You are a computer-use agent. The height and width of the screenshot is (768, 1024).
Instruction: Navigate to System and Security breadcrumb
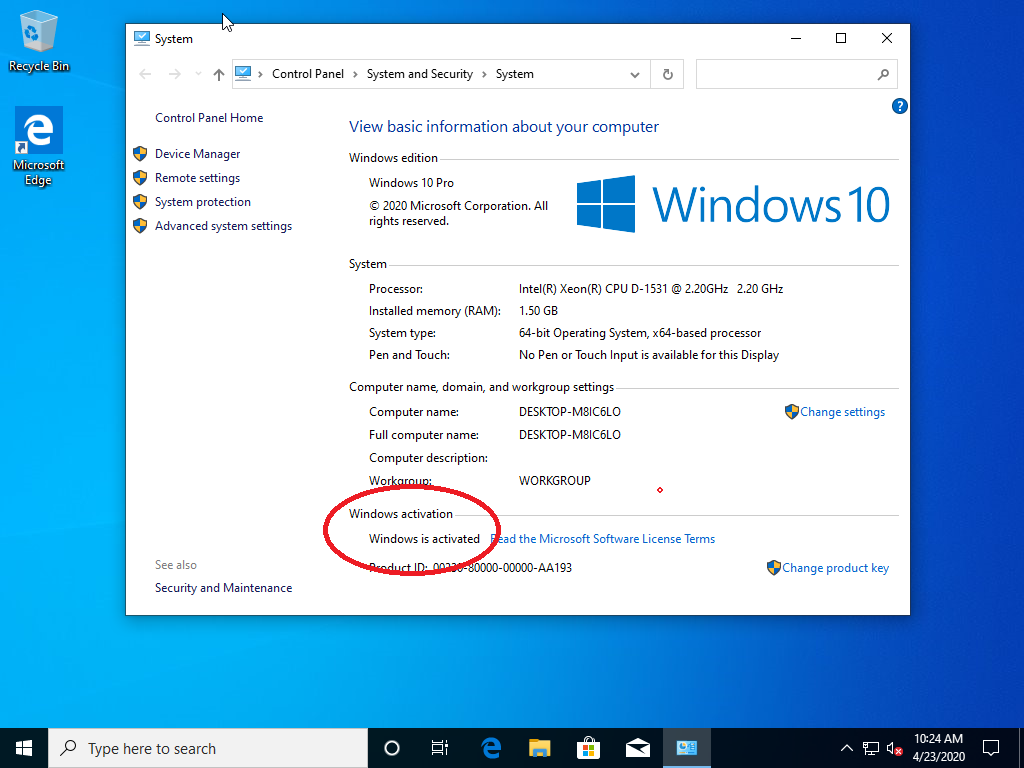(419, 74)
